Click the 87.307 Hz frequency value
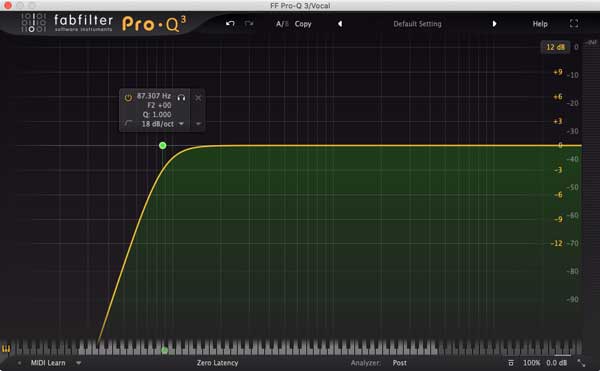600x371 pixels. 154,96
